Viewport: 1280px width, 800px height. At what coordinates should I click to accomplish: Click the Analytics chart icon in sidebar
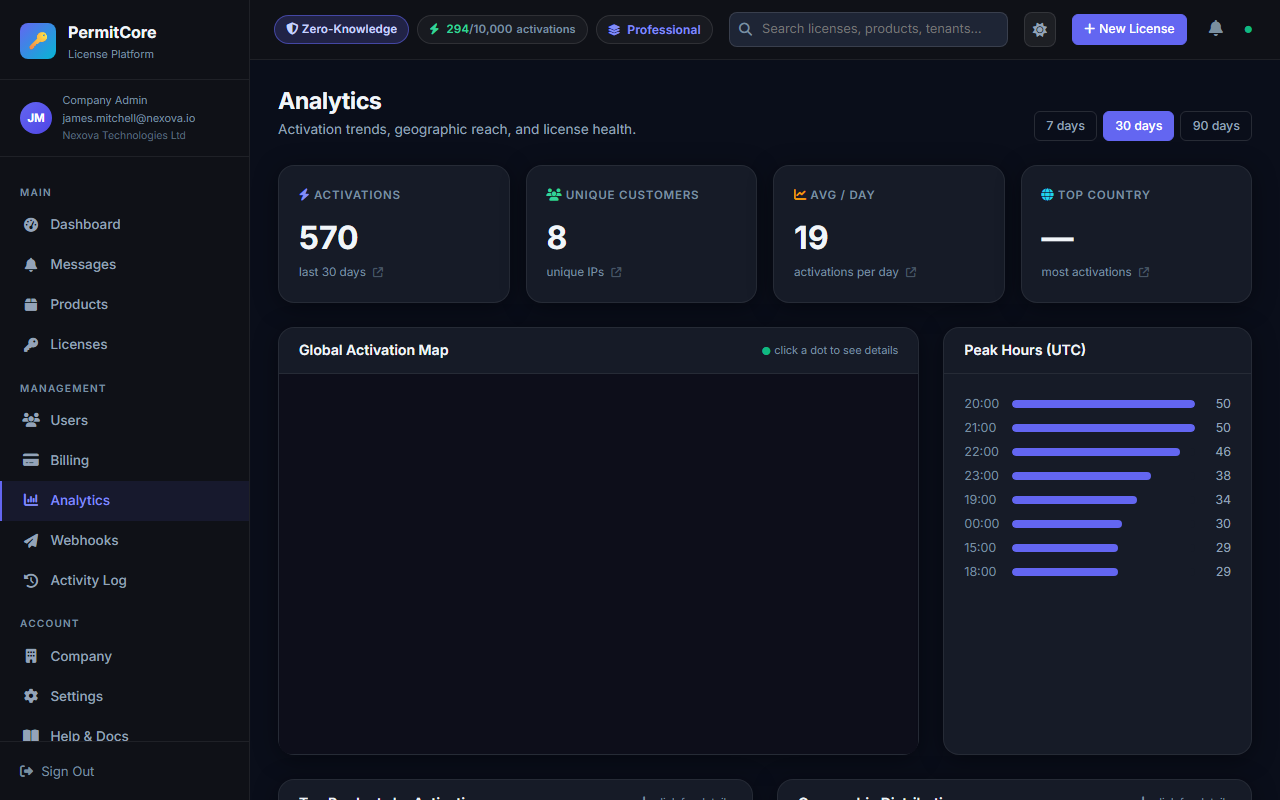click(x=31, y=500)
